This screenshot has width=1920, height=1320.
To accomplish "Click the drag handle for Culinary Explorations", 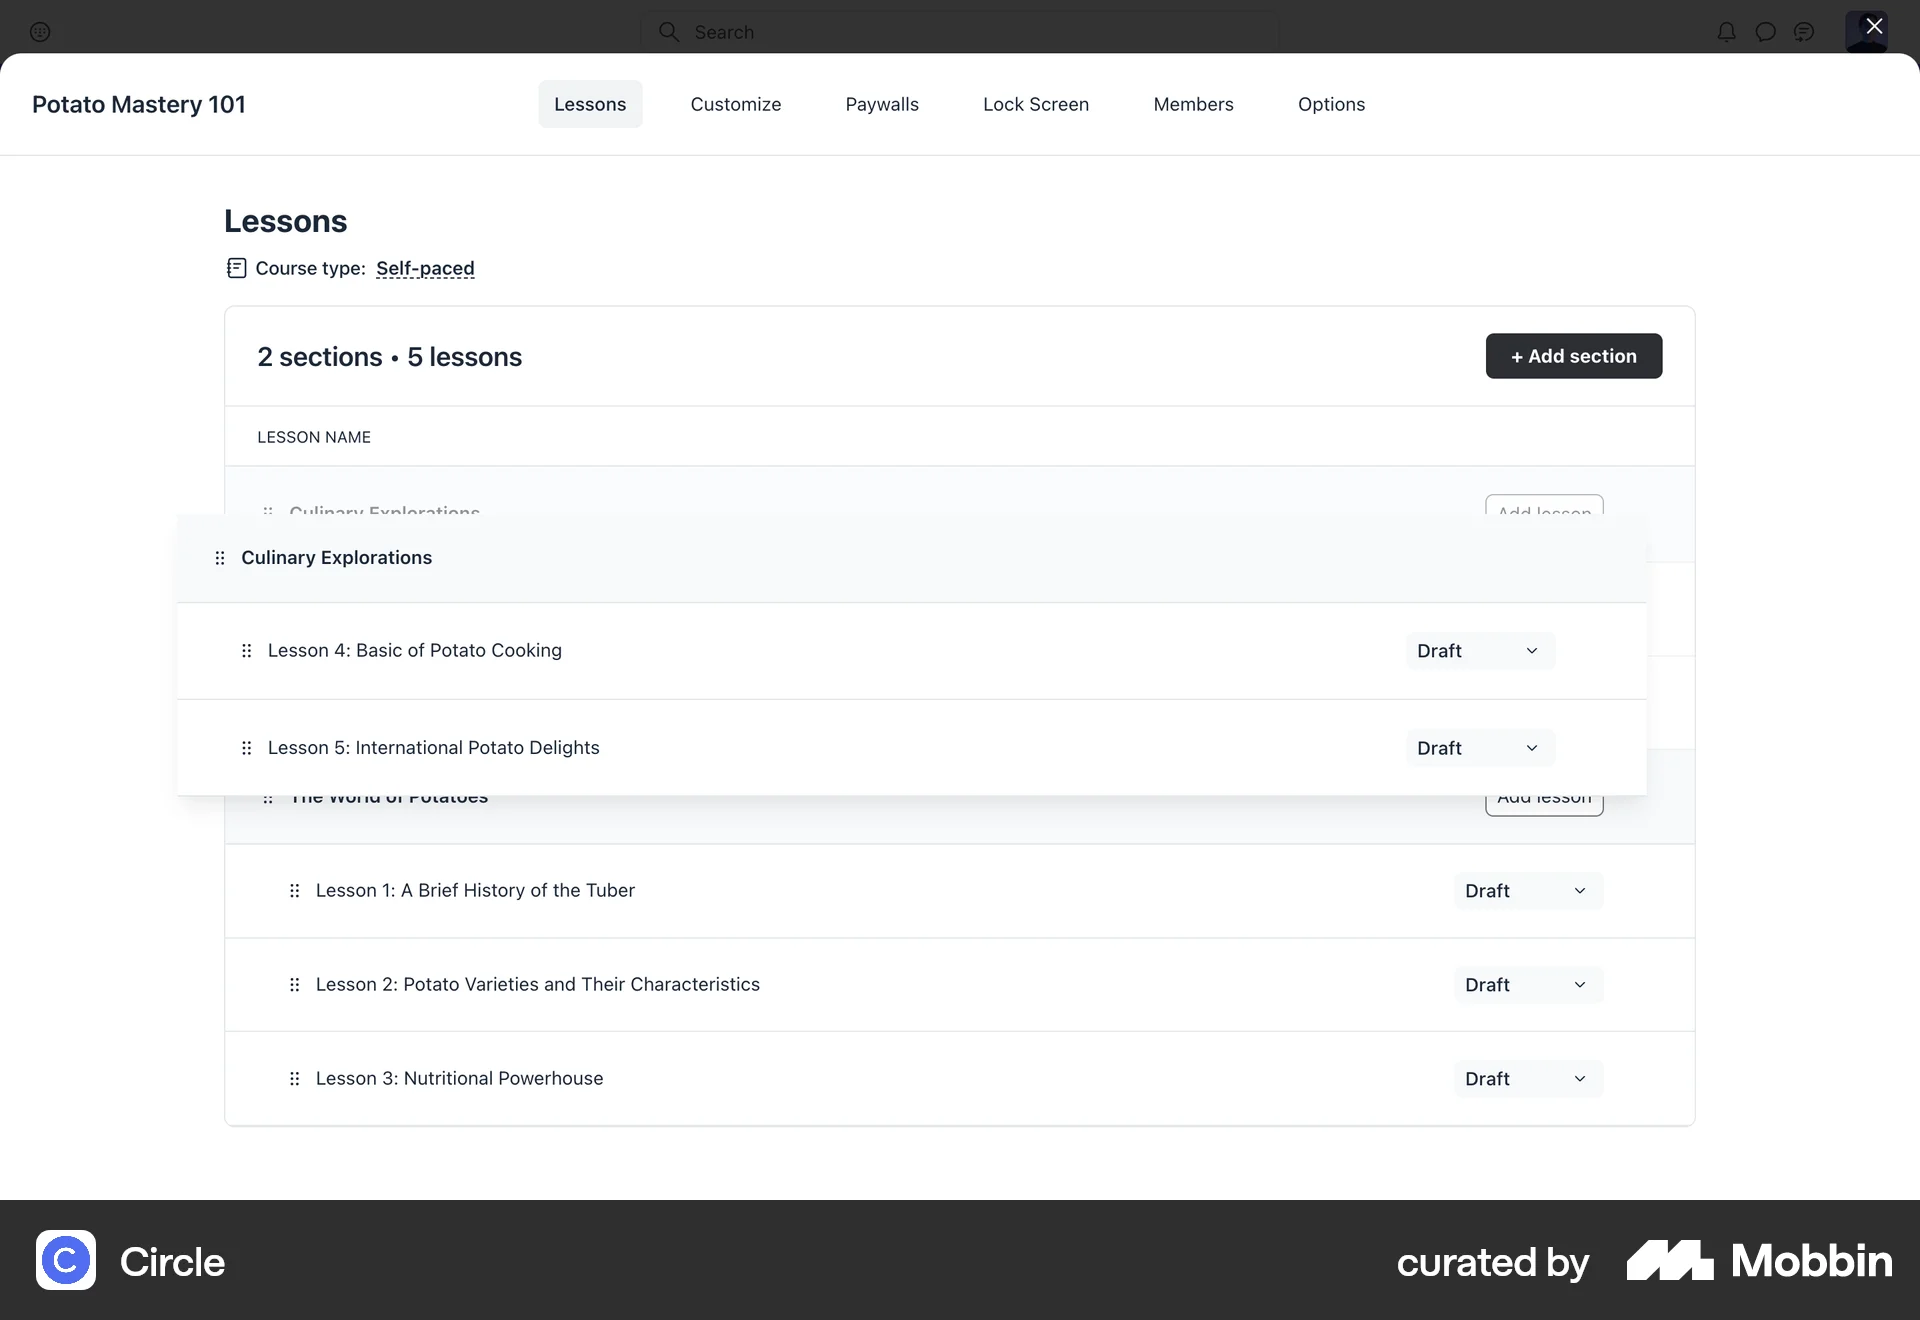I will 220,558.
